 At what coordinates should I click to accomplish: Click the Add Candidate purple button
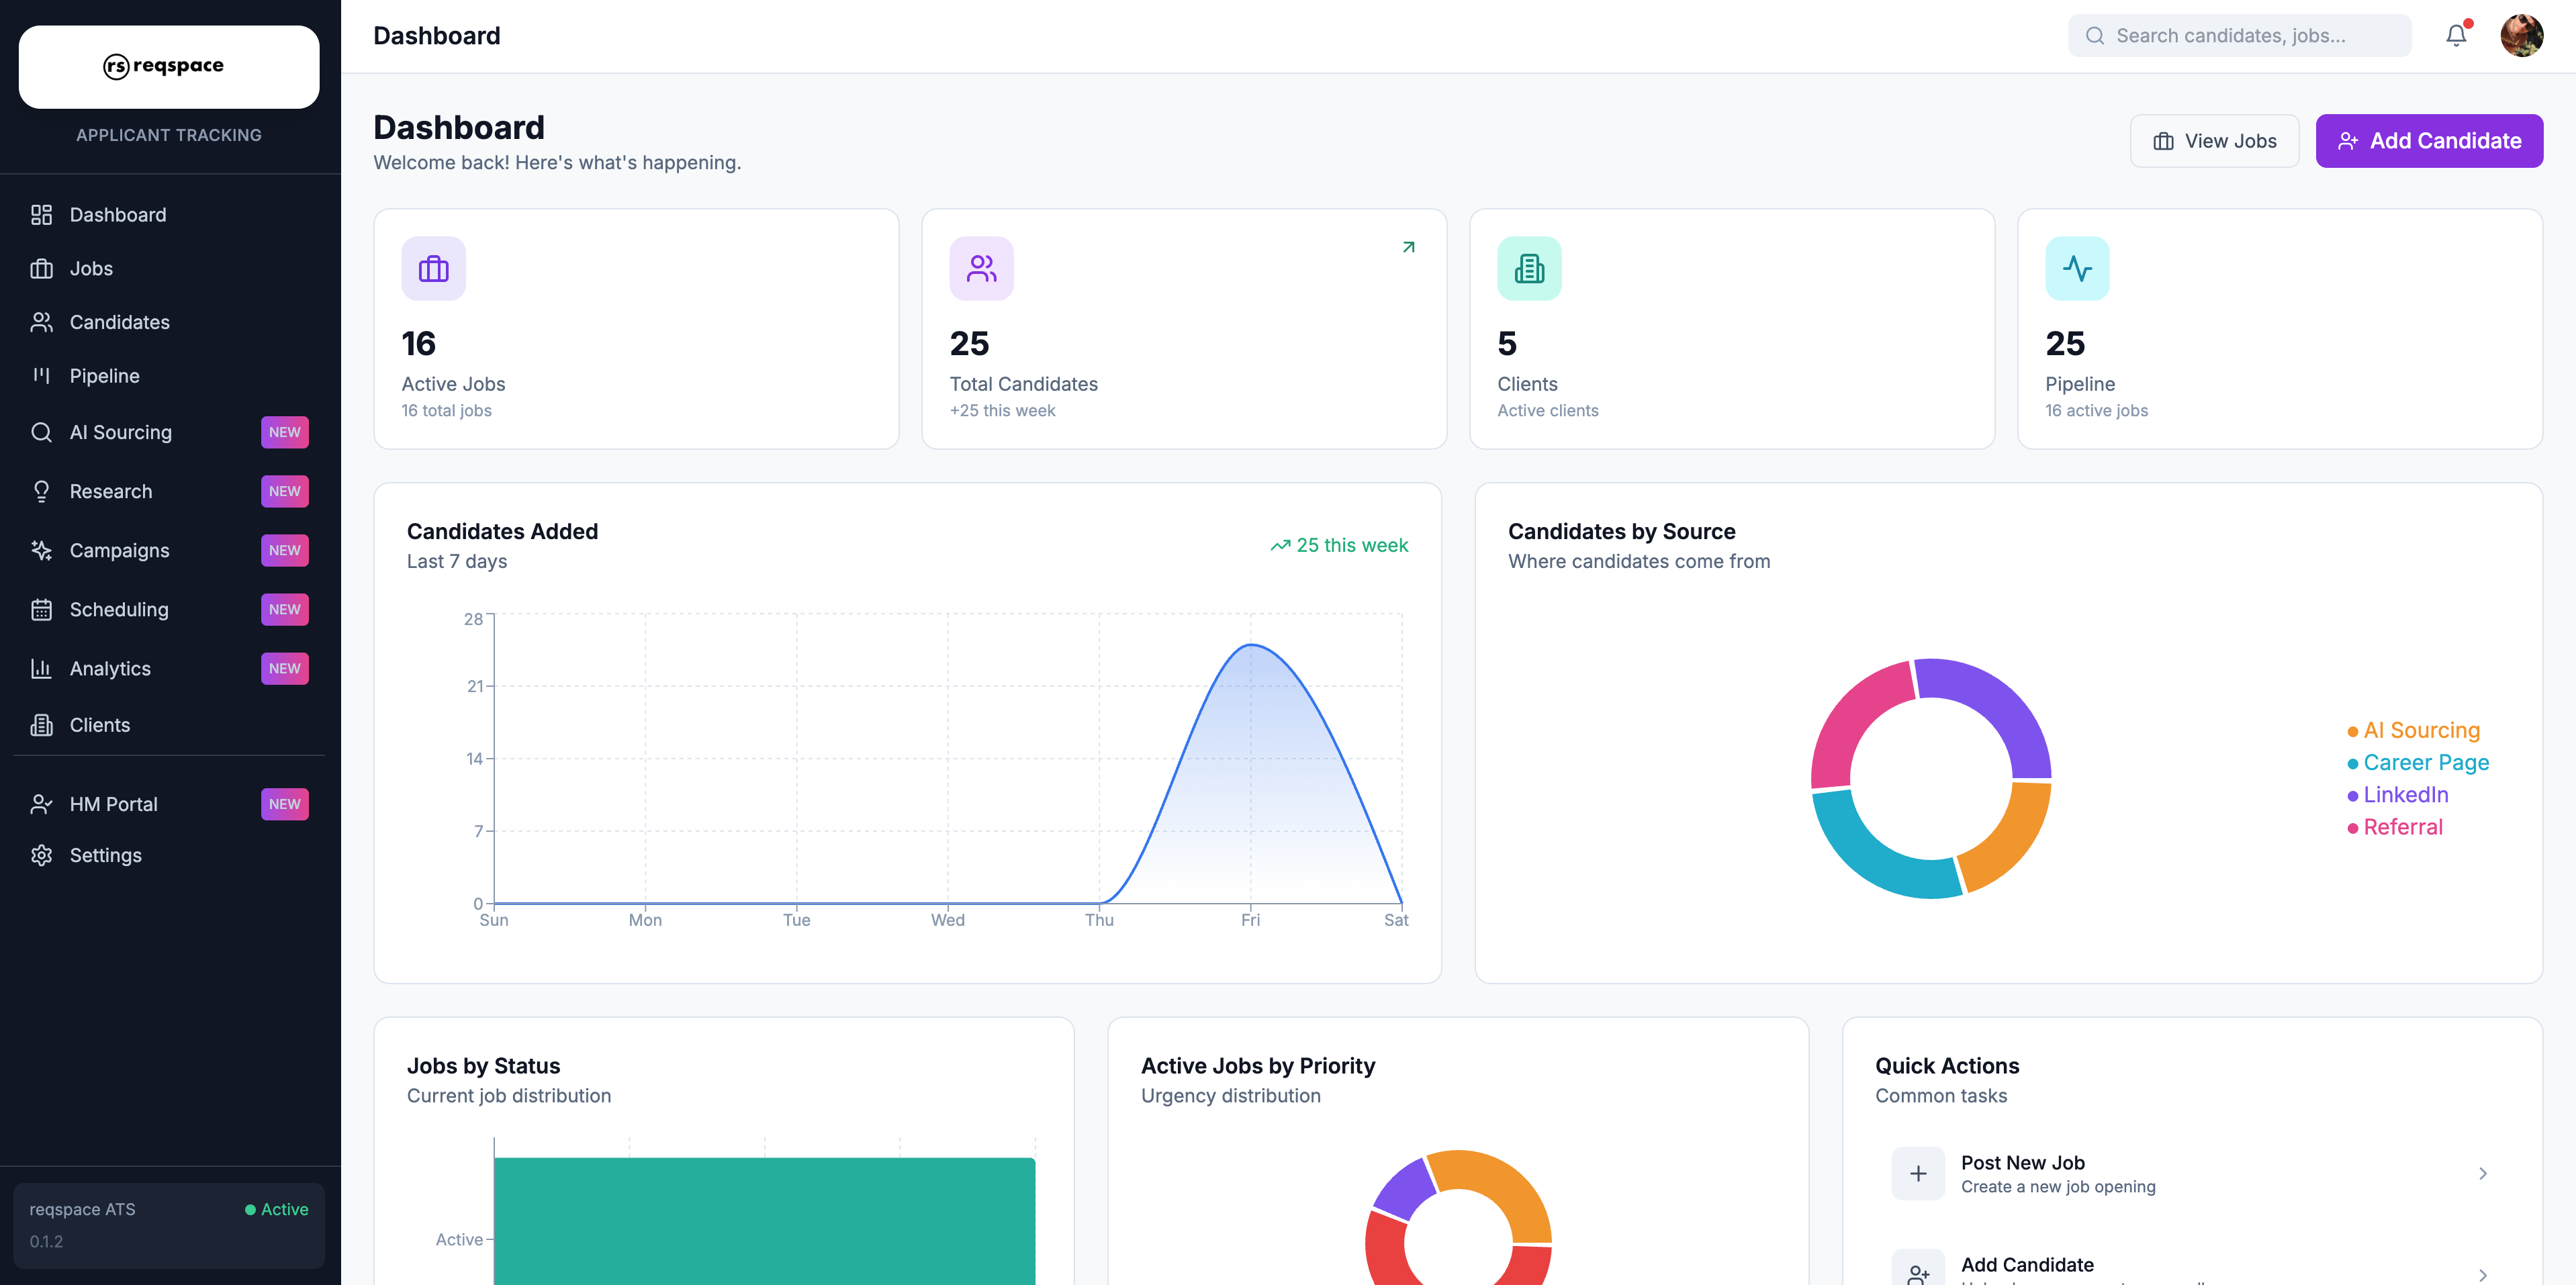pyautogui.click(x=2428, y=141)
